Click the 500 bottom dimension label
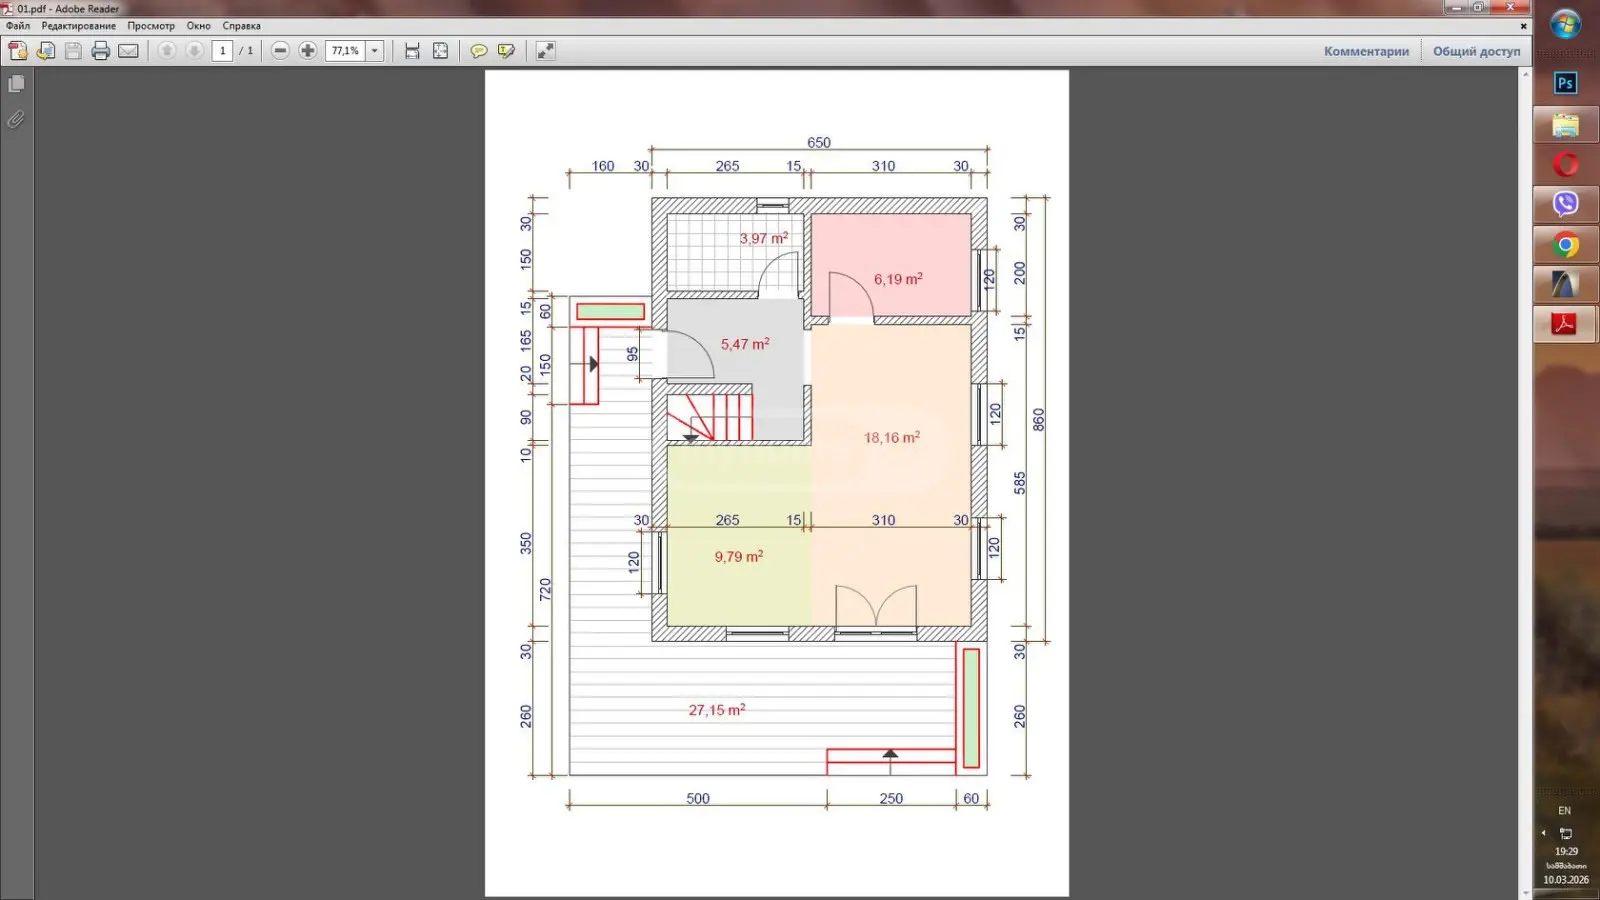The height and width of the screenshot is (900, 1600). (x=698, y=798)
